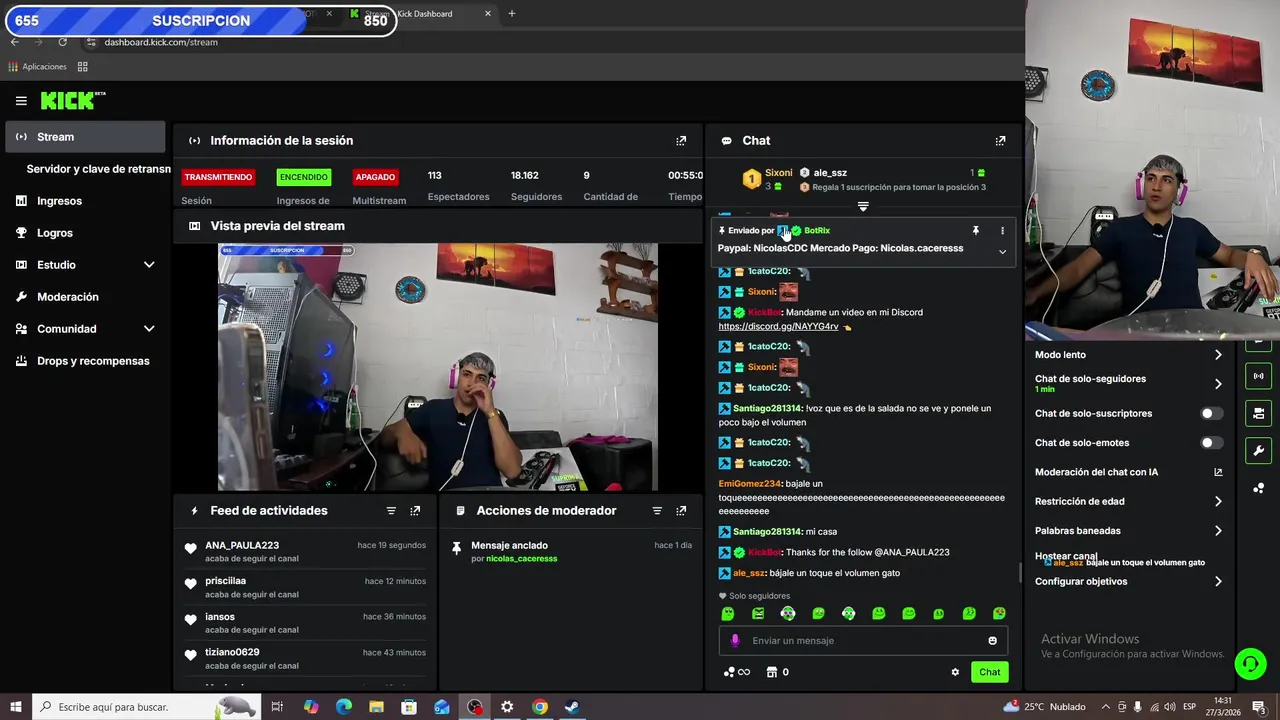Go to Moderación in the sidebar
1280x720 pixels.
click(85, 297)
